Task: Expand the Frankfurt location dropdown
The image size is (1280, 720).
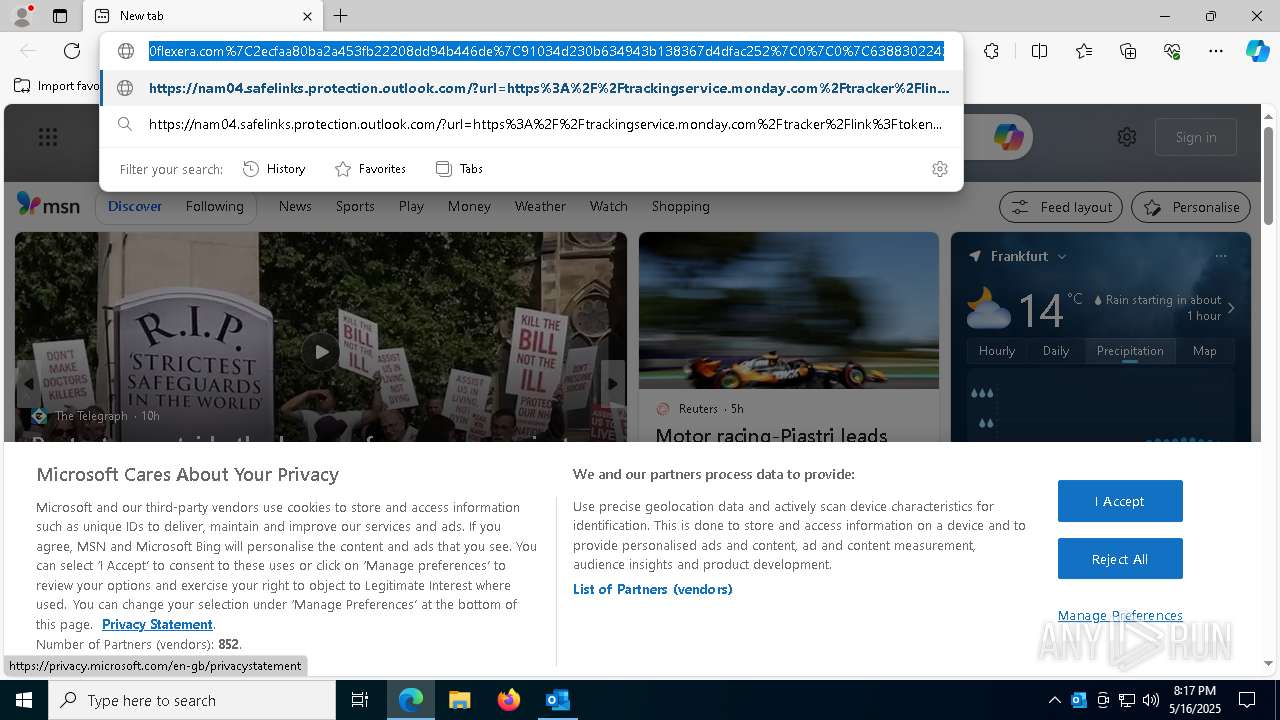Action: (1061, 256)
